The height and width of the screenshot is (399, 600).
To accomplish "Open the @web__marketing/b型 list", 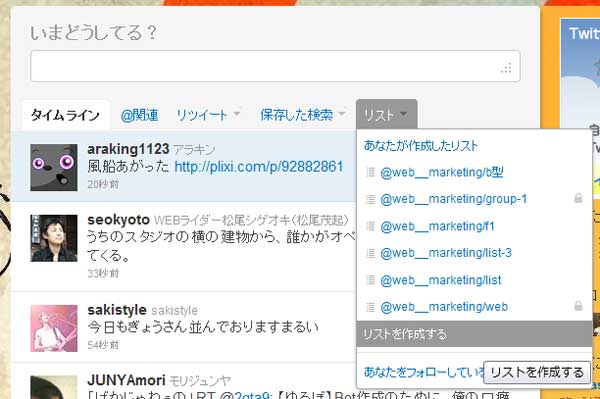I will point(442,173).
